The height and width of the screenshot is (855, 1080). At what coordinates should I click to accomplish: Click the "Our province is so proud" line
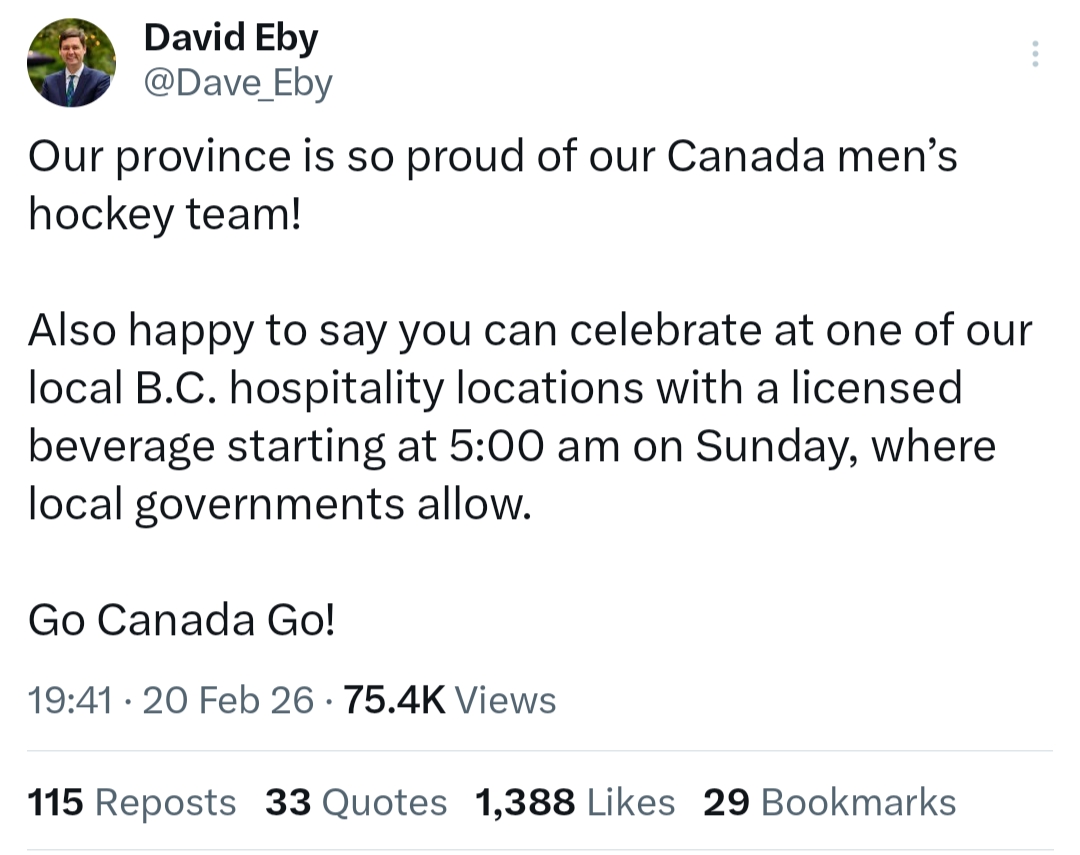pos(492,158)
